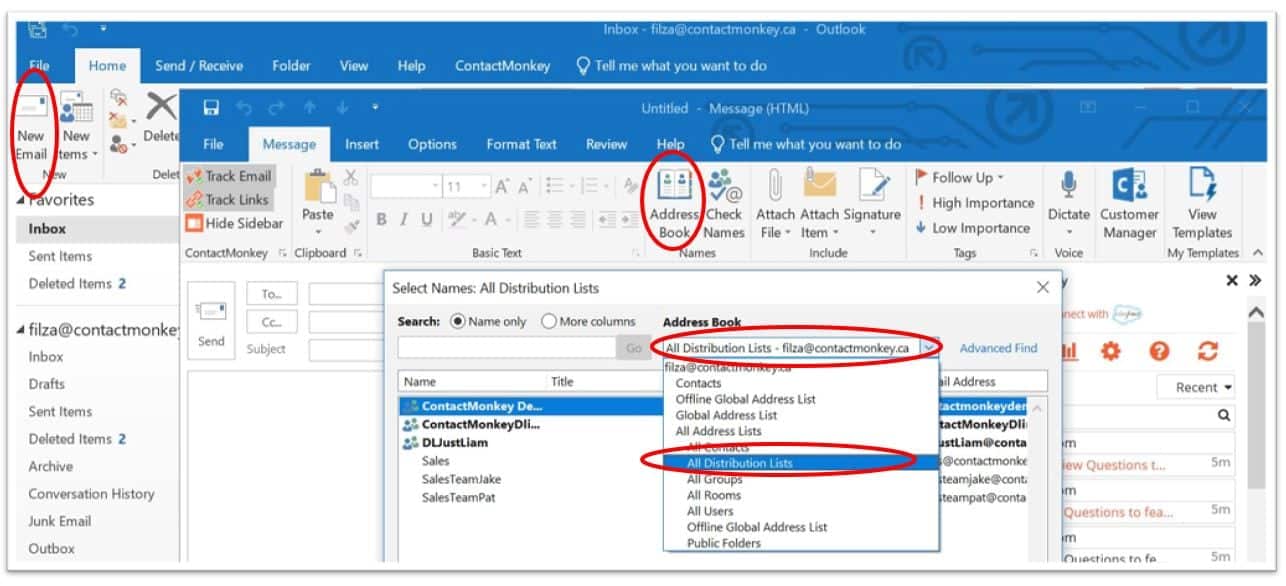Select the More columns search radio button
This screenshot has width=1286, height=586.
(549, 320)
